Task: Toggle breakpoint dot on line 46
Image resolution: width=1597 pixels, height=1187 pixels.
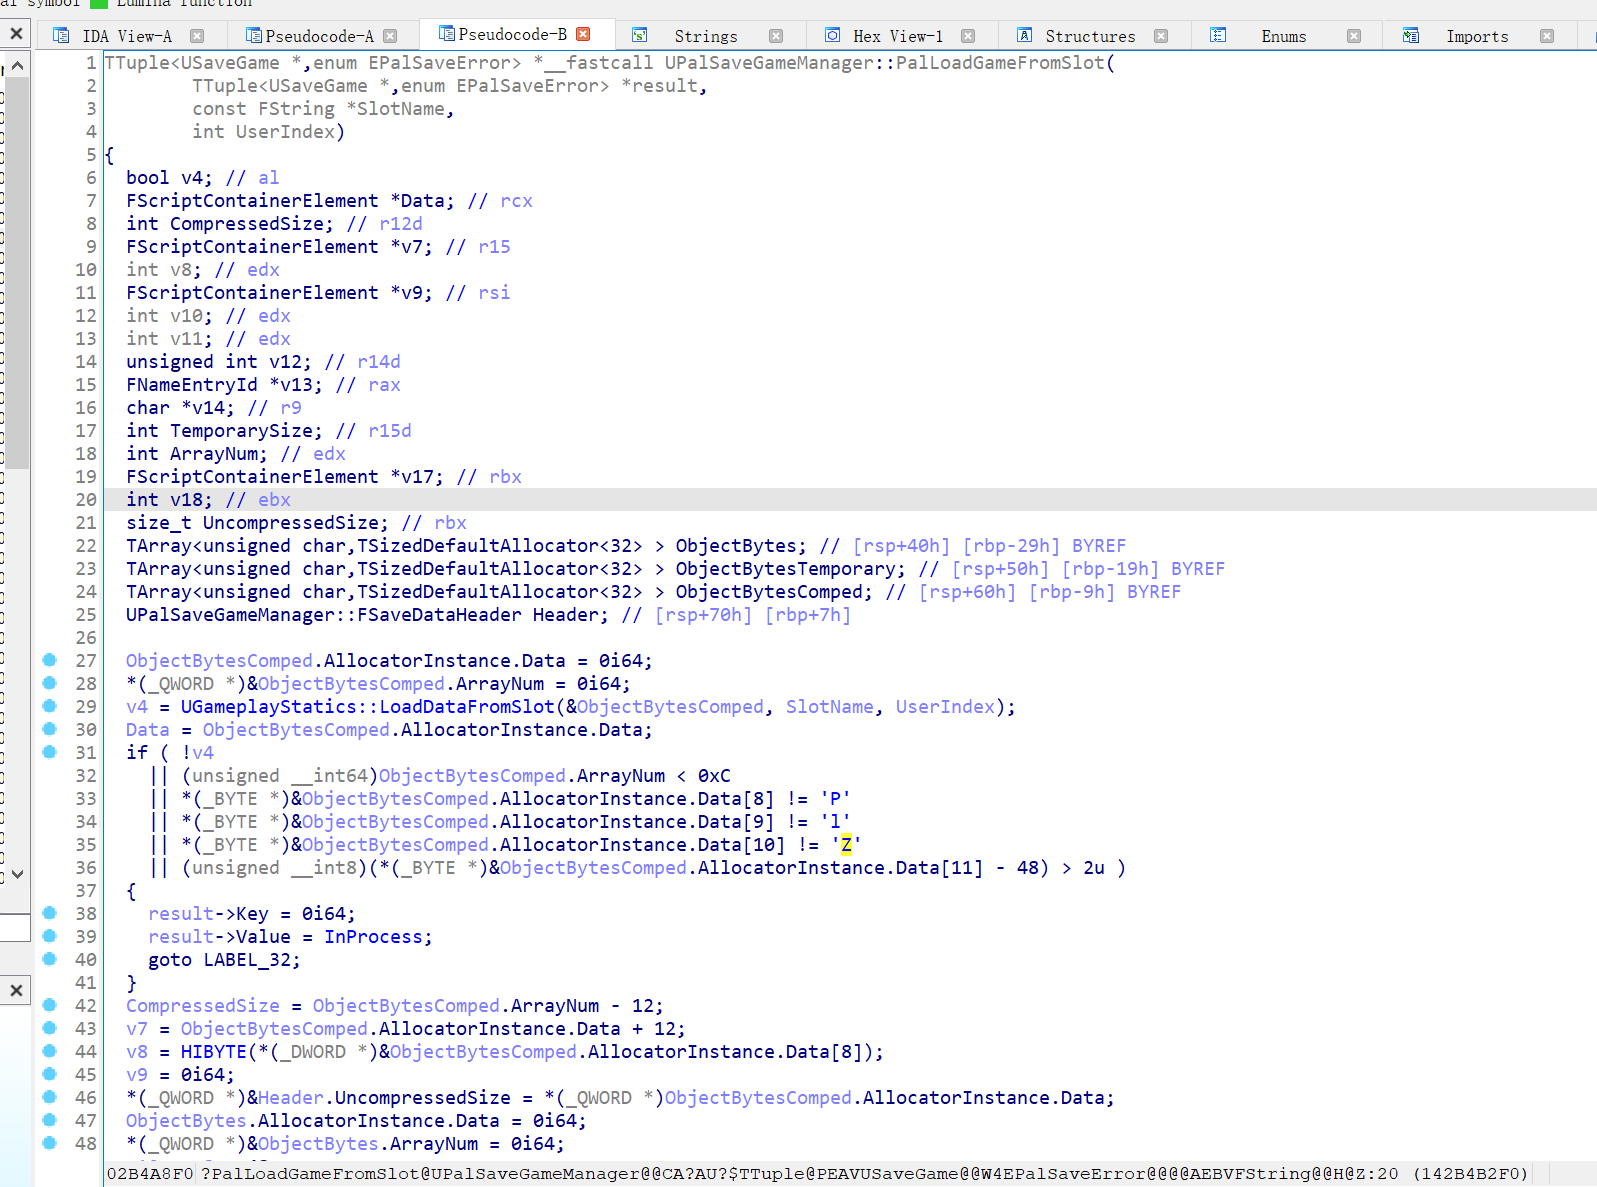Action: [50, 1097]
